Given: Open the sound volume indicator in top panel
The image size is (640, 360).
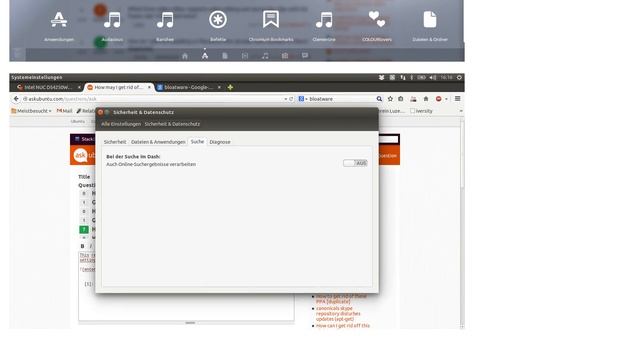Looking at the screenshot, I should point(433,77).
